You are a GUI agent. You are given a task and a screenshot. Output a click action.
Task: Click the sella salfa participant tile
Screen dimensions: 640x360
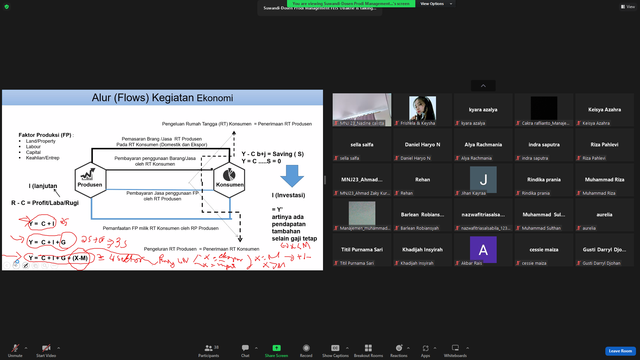pyautogui.click(x=362, y=144)
